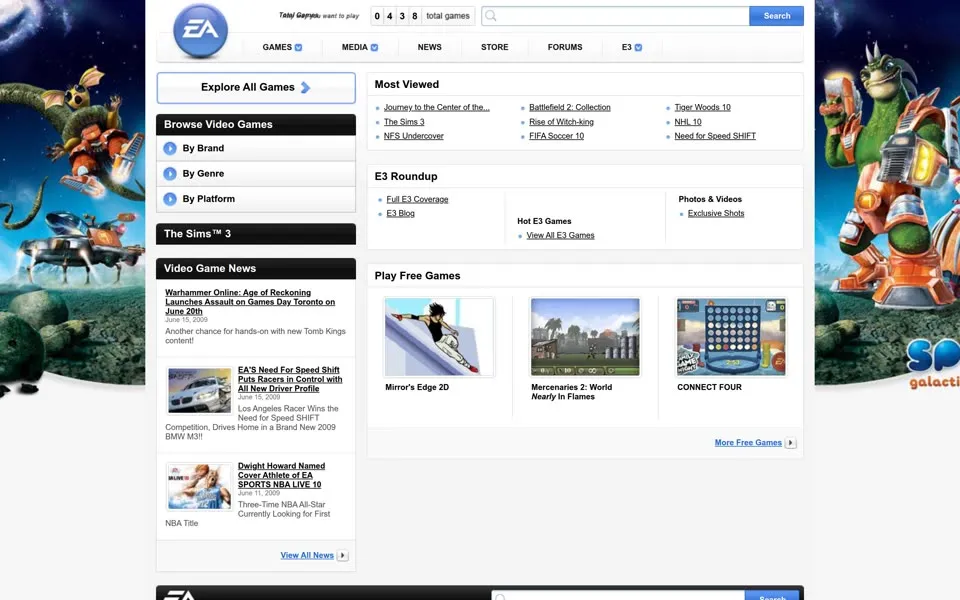
Task: Click the chevron icon on Explore All Games
Action: pyautogui.click(x=306, y=88)
